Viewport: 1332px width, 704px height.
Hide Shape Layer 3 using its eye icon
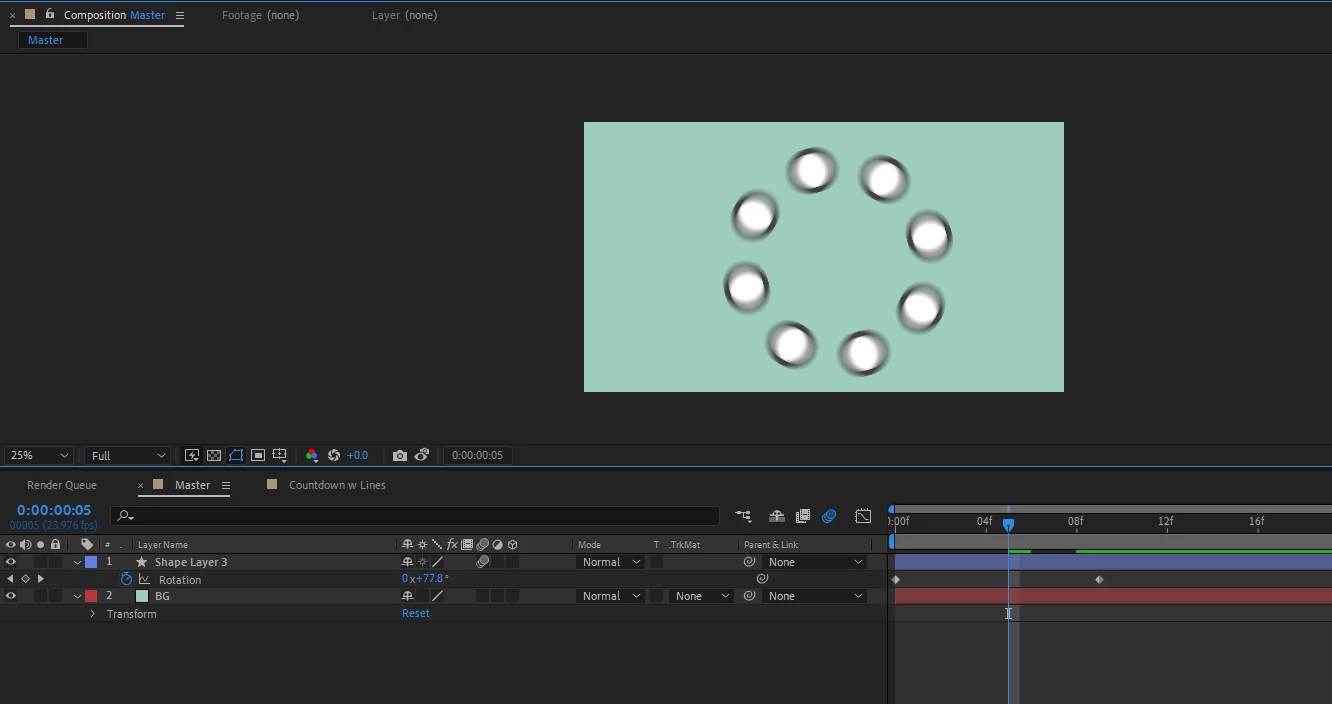point(11,562)
